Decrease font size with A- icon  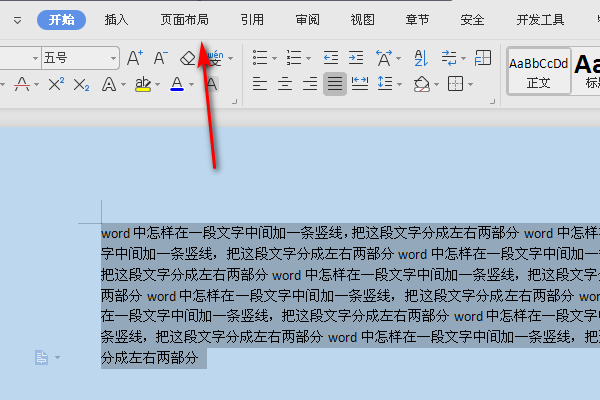161,58
